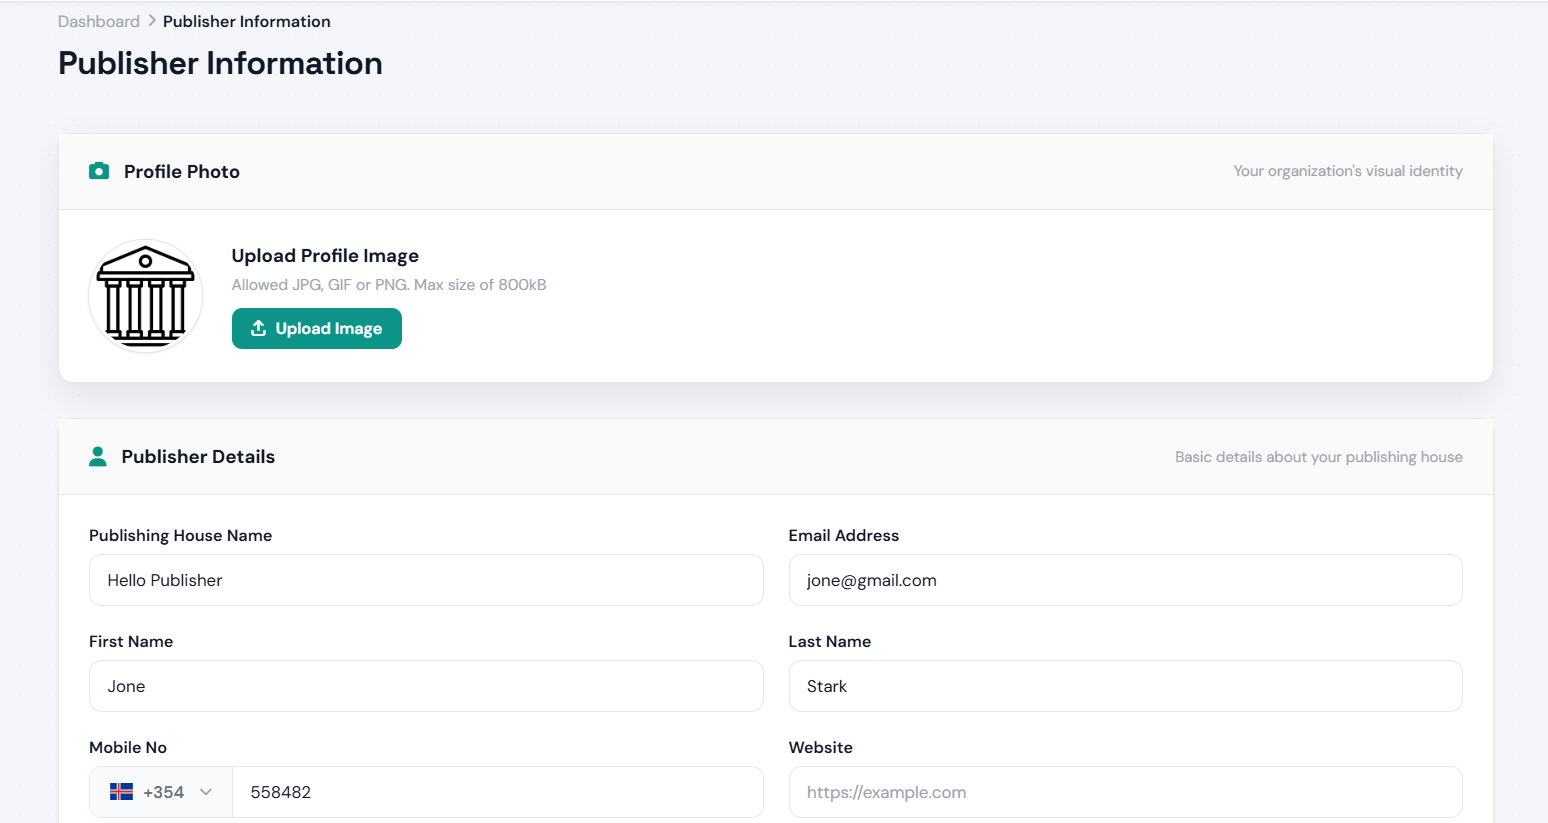Click the camera icon beside Profile Photo

coord(99,171)
